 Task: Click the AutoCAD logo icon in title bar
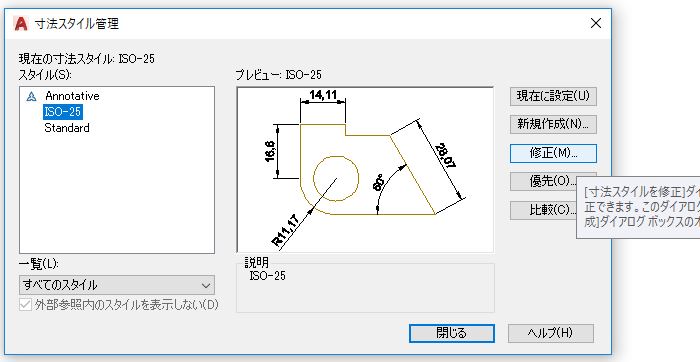[21, 24]
